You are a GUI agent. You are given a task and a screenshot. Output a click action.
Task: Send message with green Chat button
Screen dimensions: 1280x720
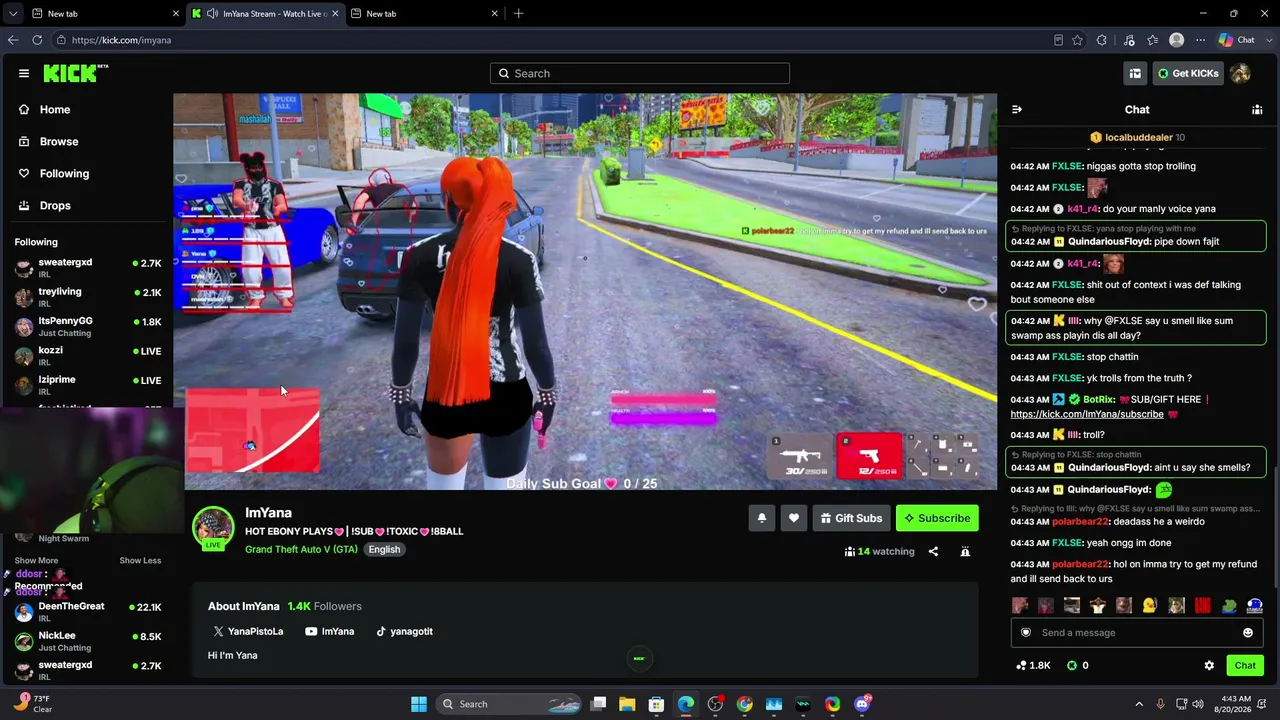[x=1245, y=666]
